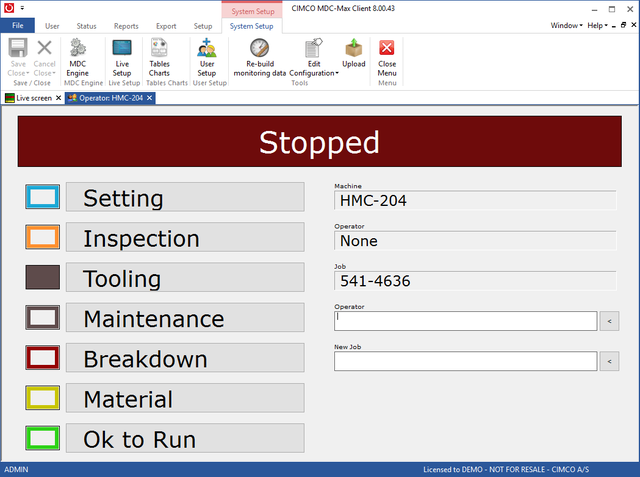640x477 pixels.
Task: Select the Operator: HMC-204 document tab
Action: [110, 98]
